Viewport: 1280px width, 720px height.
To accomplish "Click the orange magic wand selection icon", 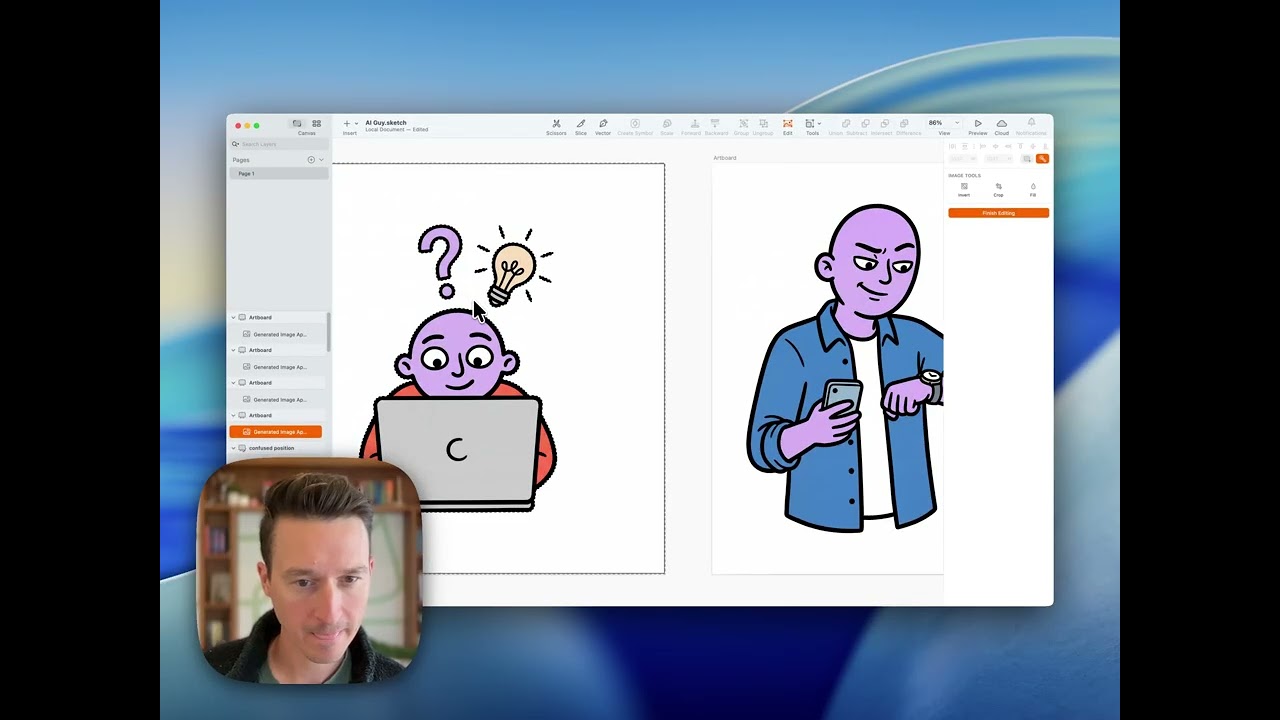I will (1042, 159).
